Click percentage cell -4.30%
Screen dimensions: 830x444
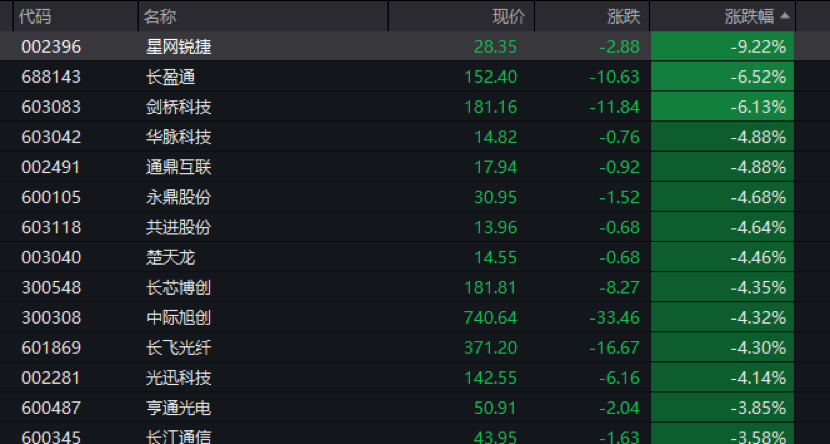tap(723, 348)
